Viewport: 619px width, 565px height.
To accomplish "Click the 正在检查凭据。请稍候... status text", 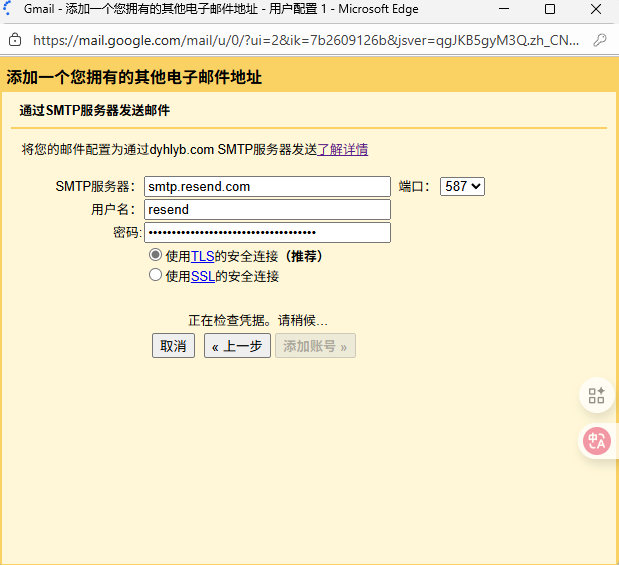I will click(x=258, y=320).
